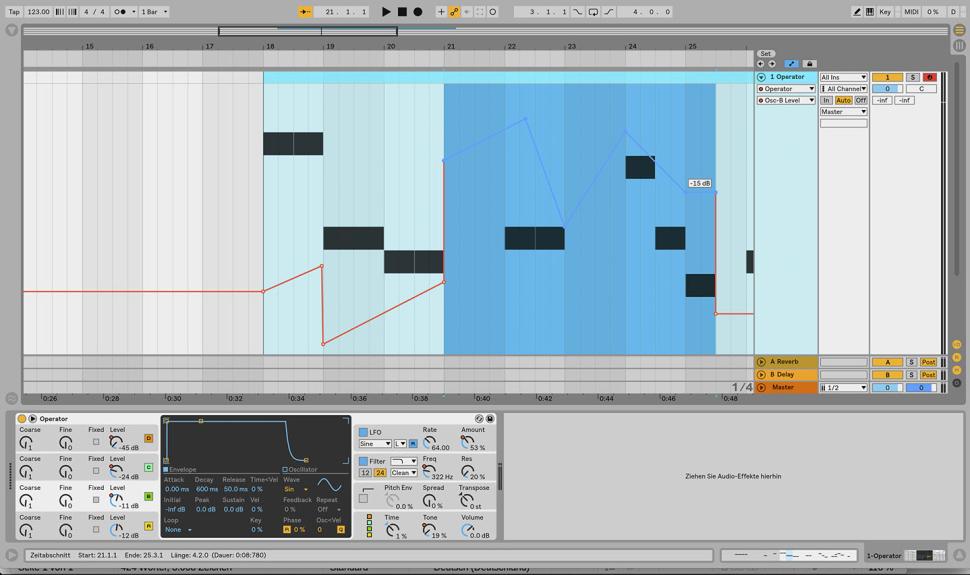Viewport: 970px width, 575px height.
Task: Open the All Ins input dropdown
Action: pos(843,77)
